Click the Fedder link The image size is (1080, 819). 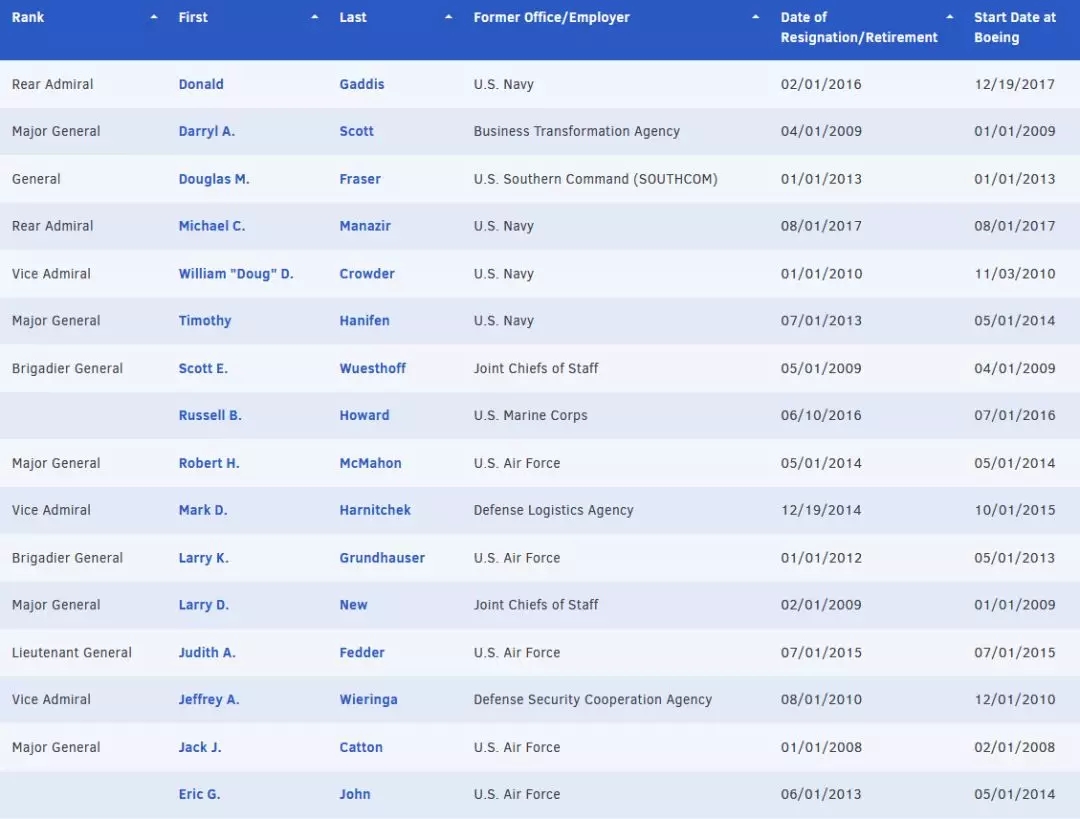coord(362,652)
